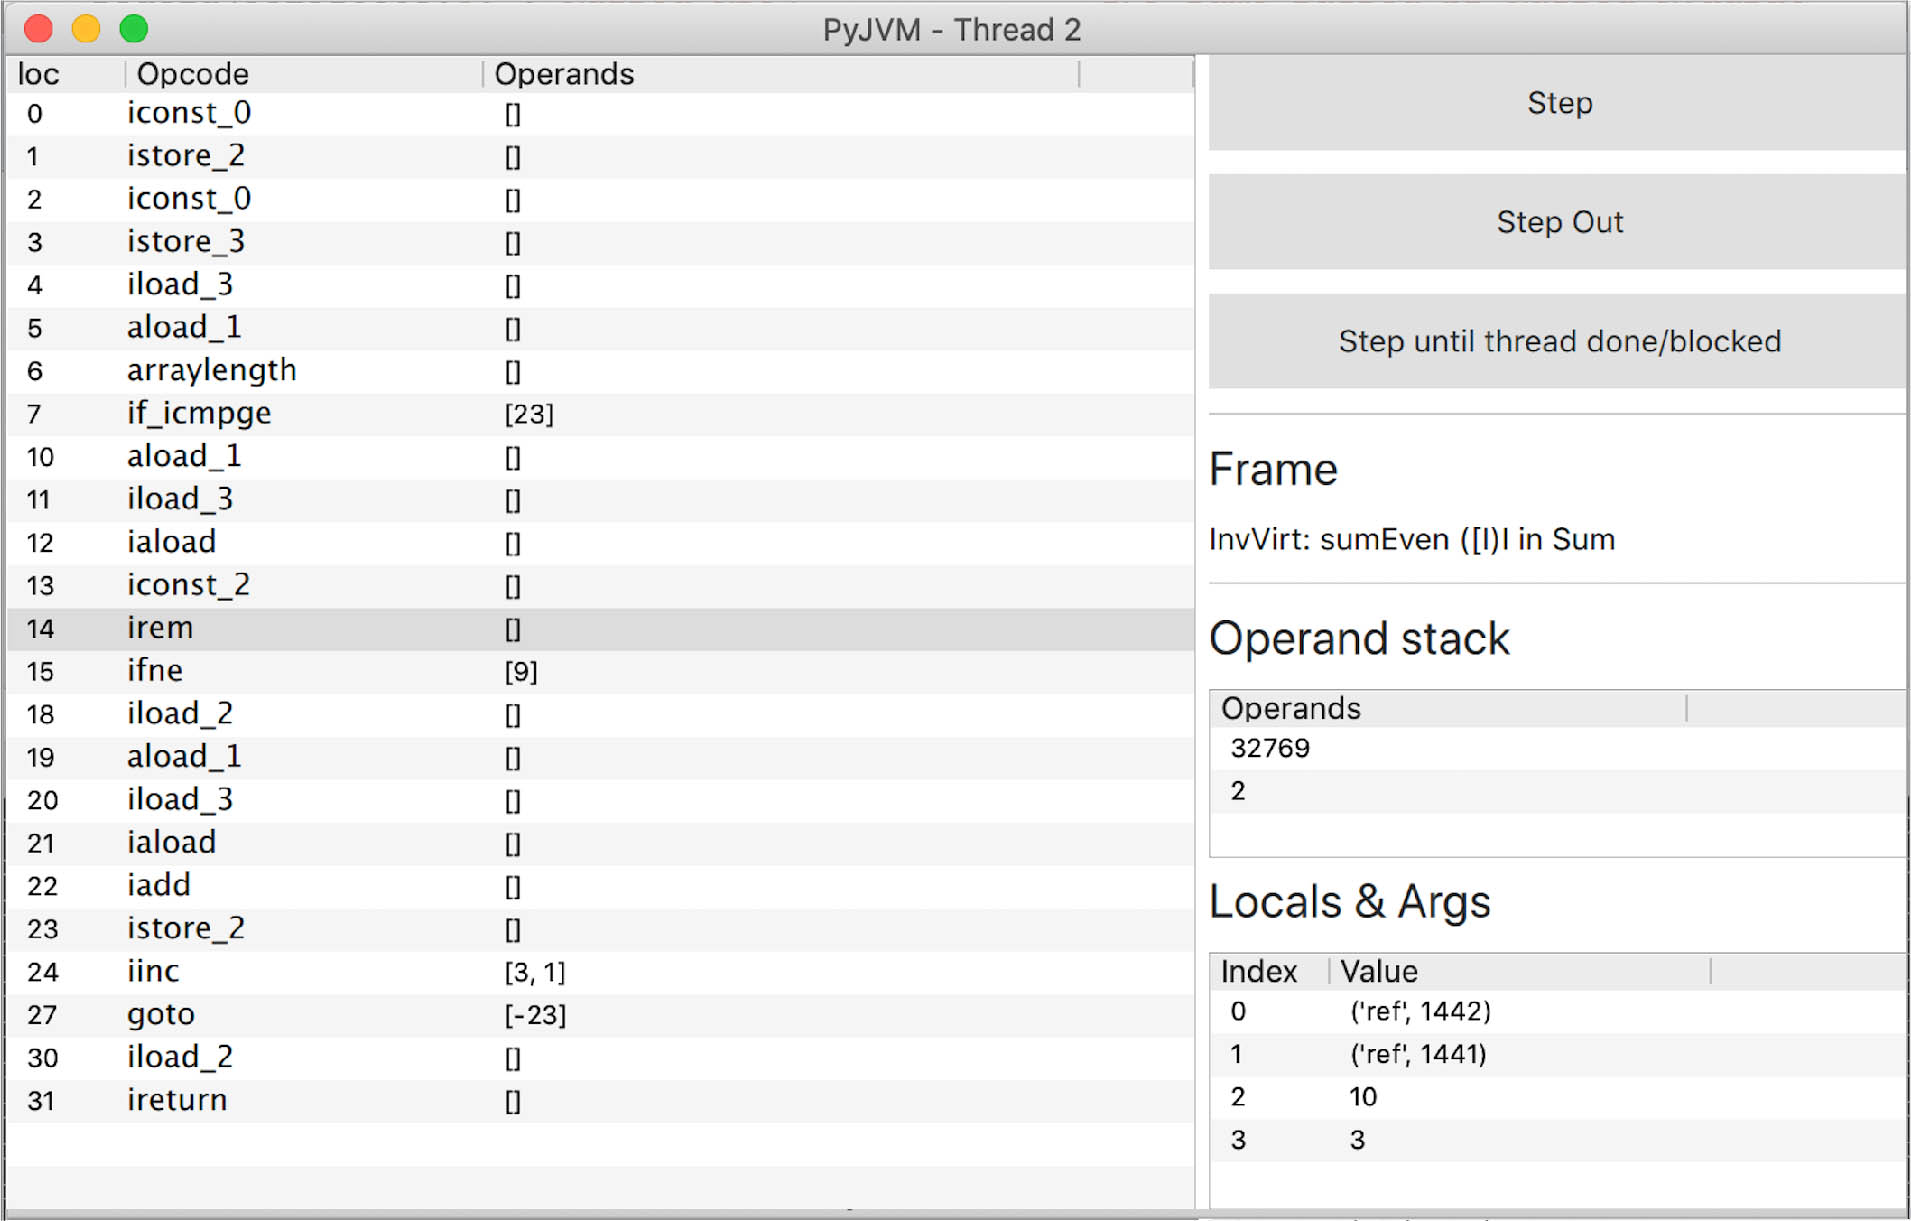The height and width of the screenshot is (1221, 1911).
Task: Click the loc column header
Action: click(38, 73)
